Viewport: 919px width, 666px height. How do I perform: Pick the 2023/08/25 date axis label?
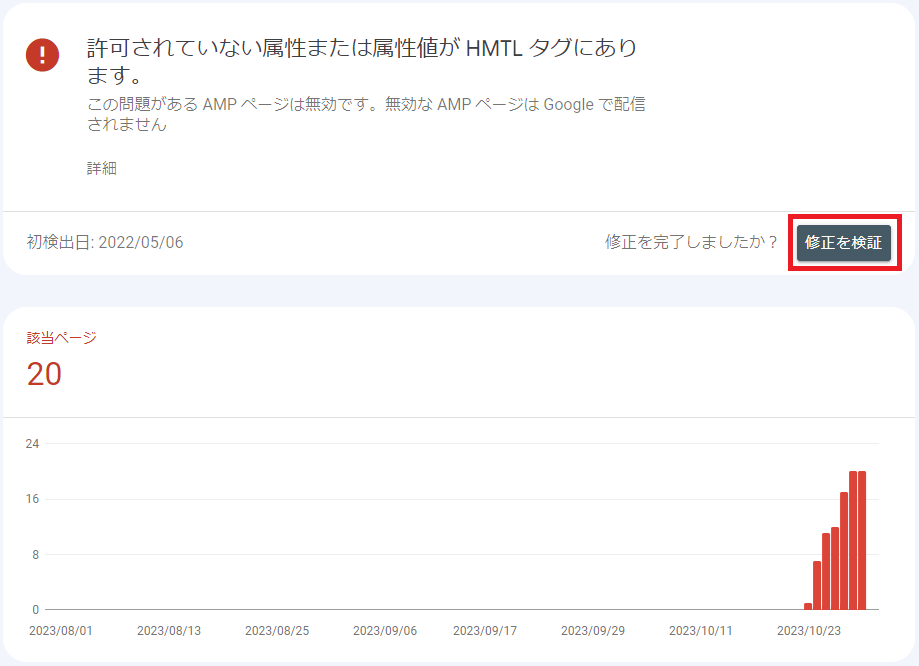click(276, 631)
